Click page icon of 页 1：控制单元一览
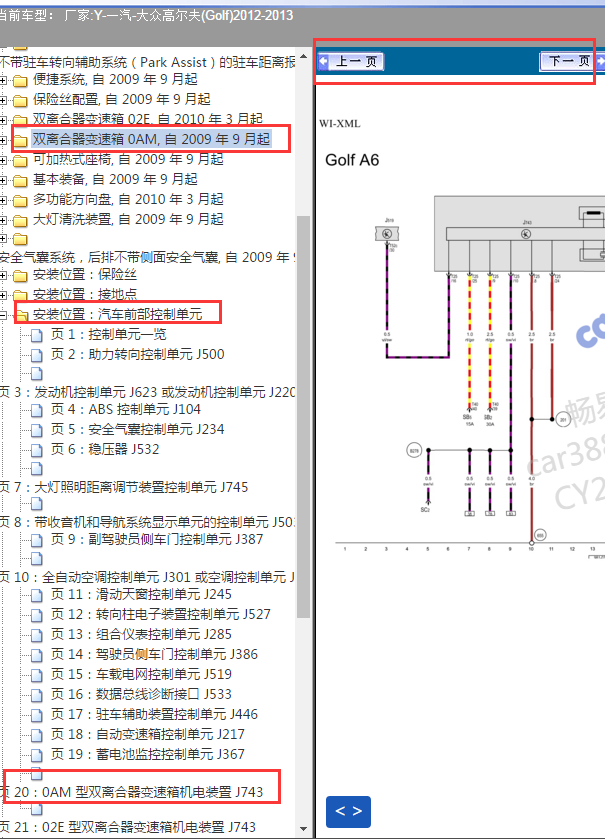This screenshot has height=839, width=605. (x=37, y=336)
